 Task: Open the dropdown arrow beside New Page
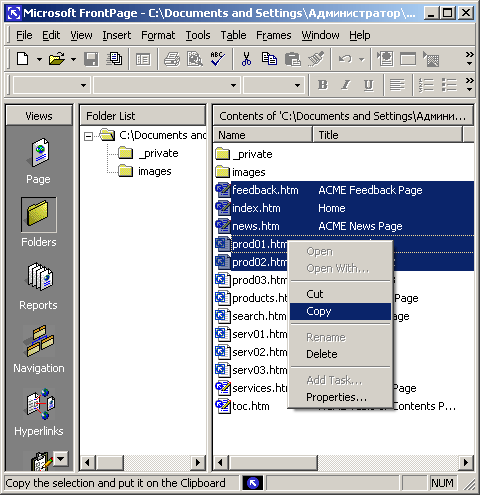[39, 60]
